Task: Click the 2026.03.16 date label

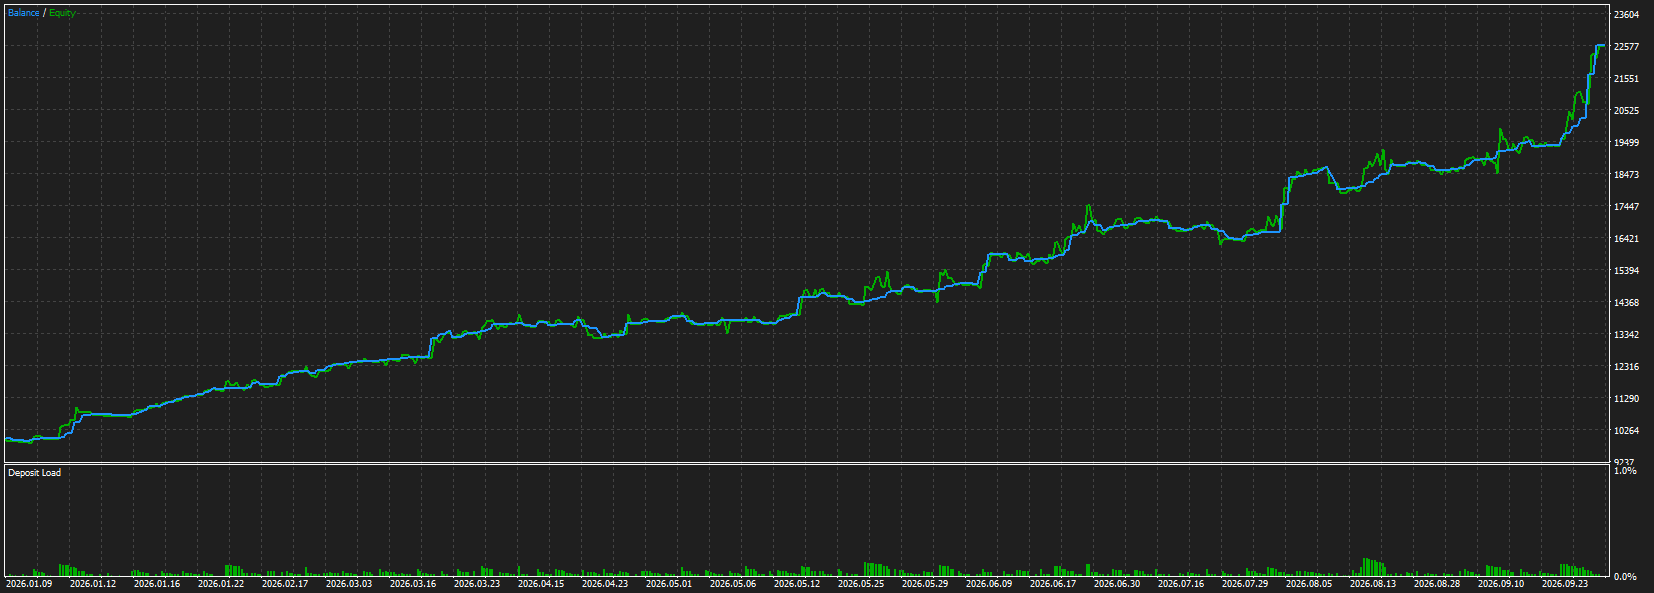Action: [413, 584]
